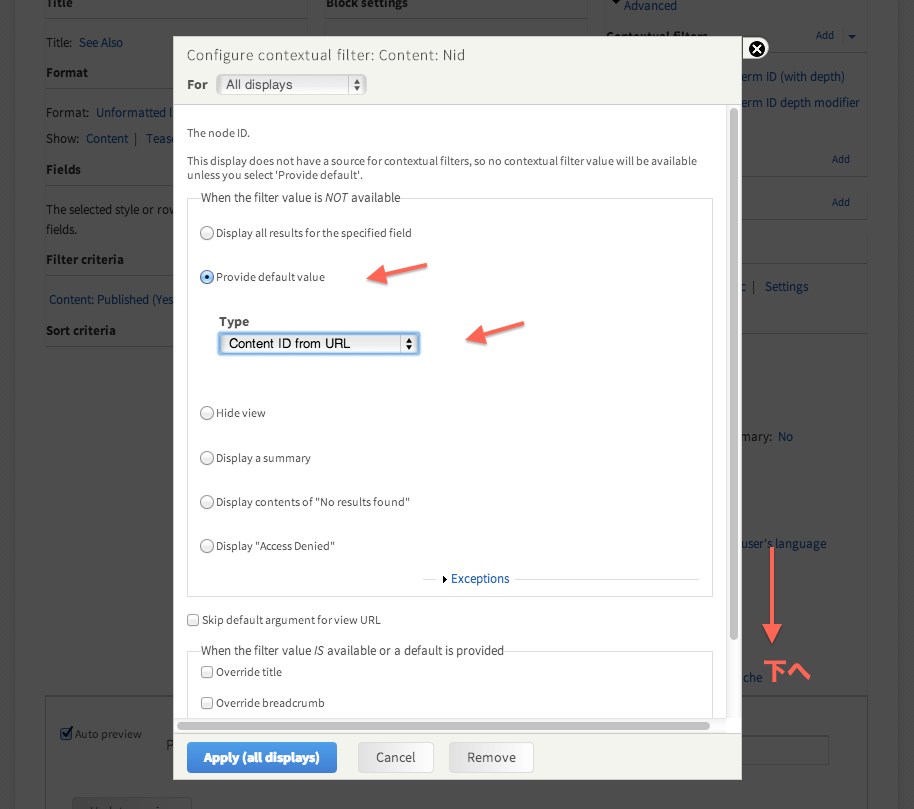The height and width of the screenshot is (809, 914).
Task: Open dropdown arrow next to contextual filters Add
Action: (x=852, y=36)
